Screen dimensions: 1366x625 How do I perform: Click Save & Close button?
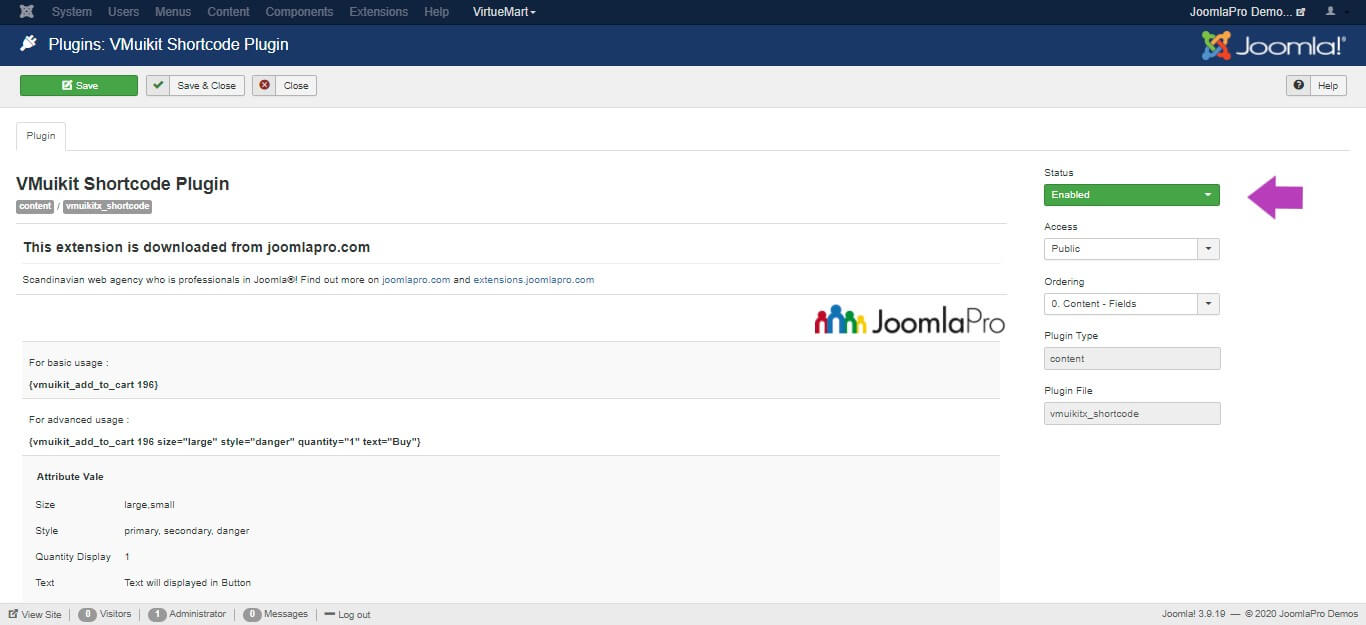pyautogui.click(x=196, y=86)
